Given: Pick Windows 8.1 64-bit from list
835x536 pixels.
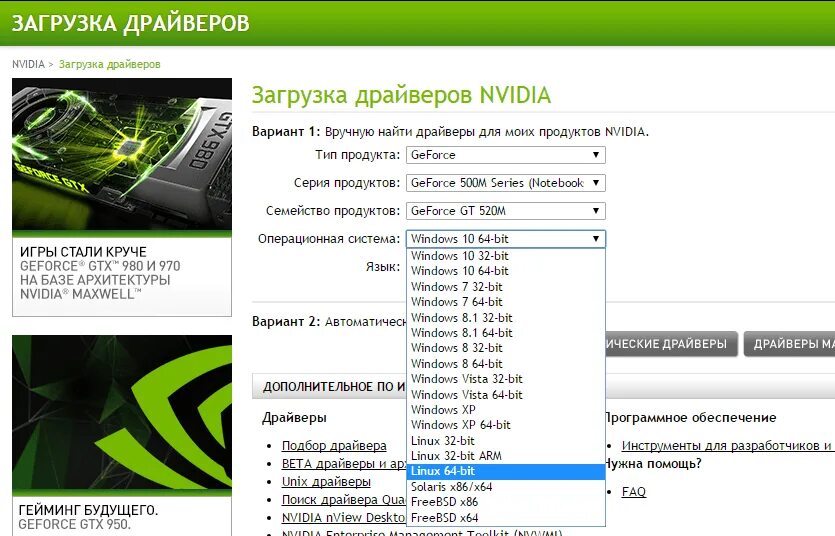Looking at the screenshot, I should tap(505, 333).
